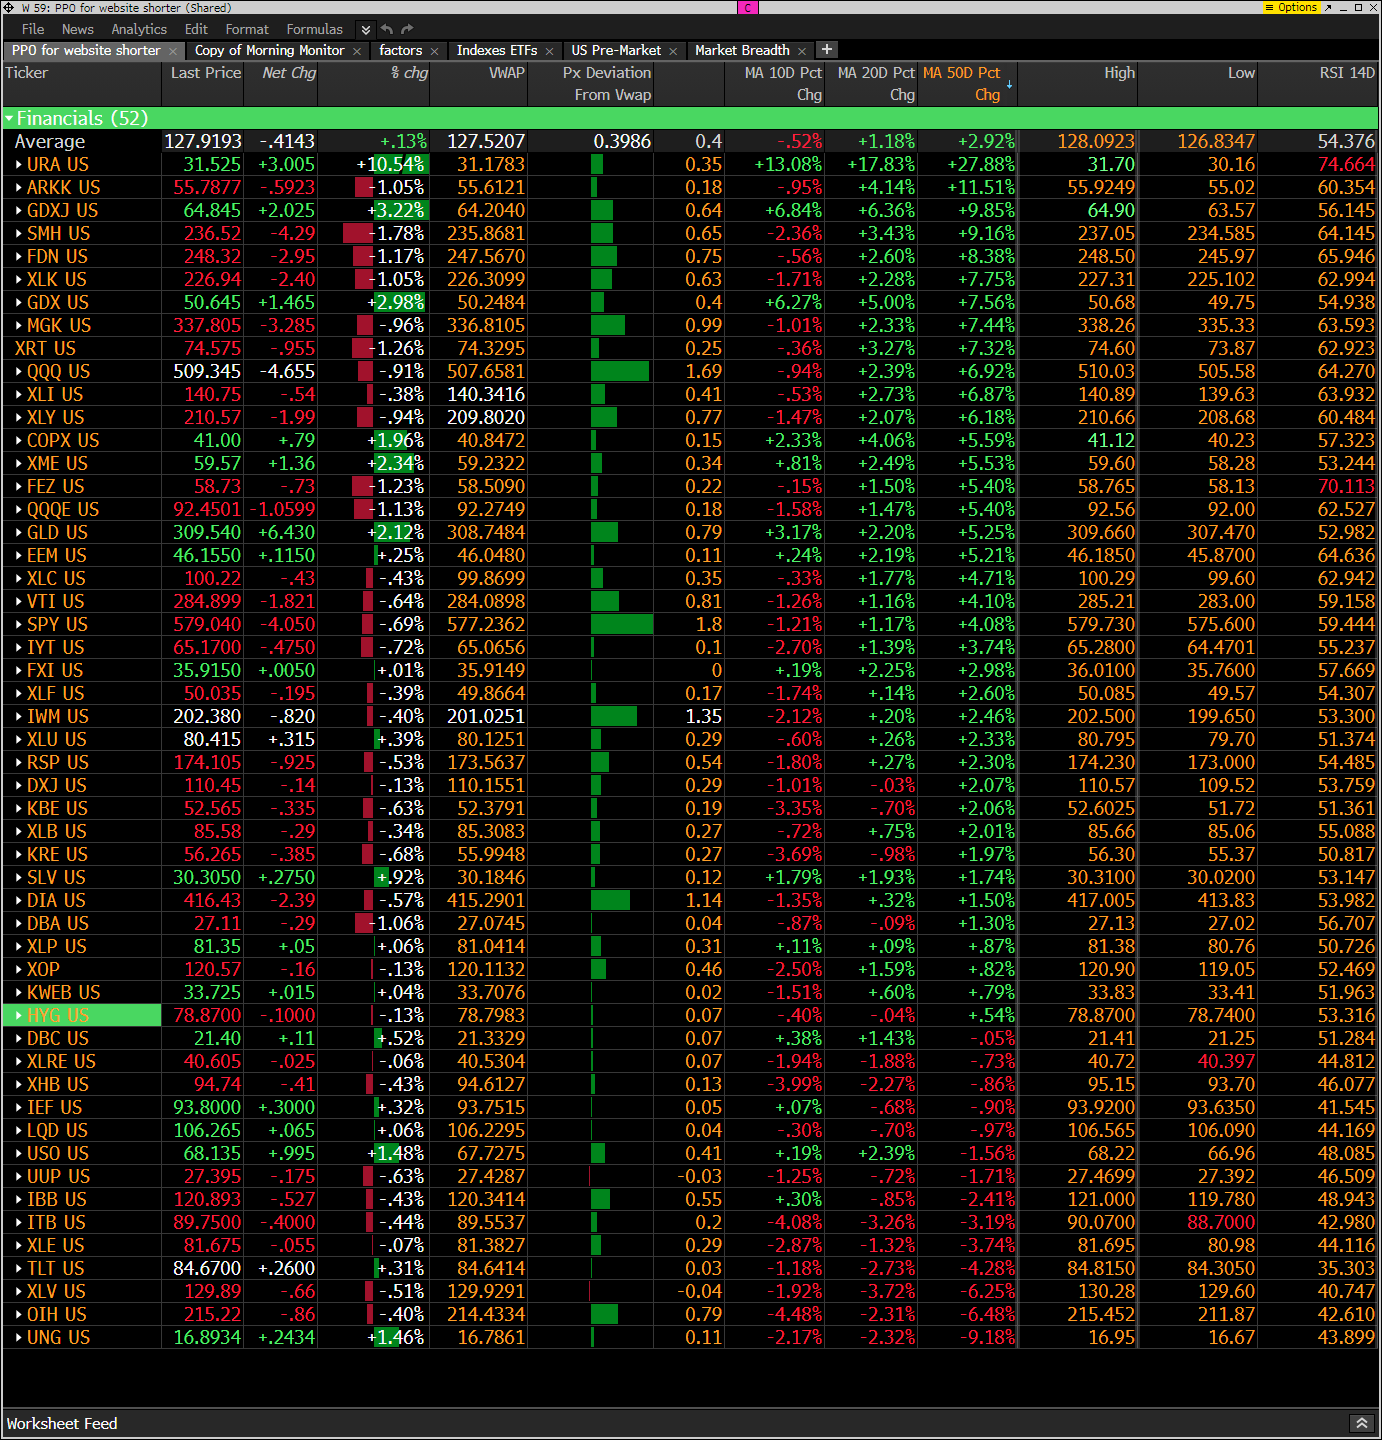This screenshot has height=1440, width=1382.
Task: Close the Indexes ETFs tab
Action: click(549, 51)
